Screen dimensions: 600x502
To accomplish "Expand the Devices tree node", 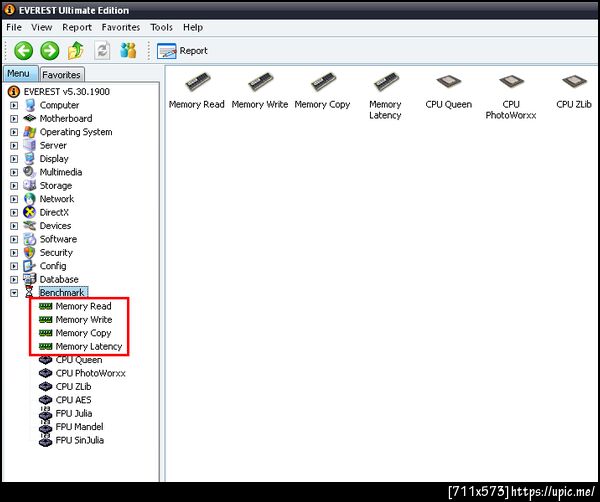I will 14,226.
